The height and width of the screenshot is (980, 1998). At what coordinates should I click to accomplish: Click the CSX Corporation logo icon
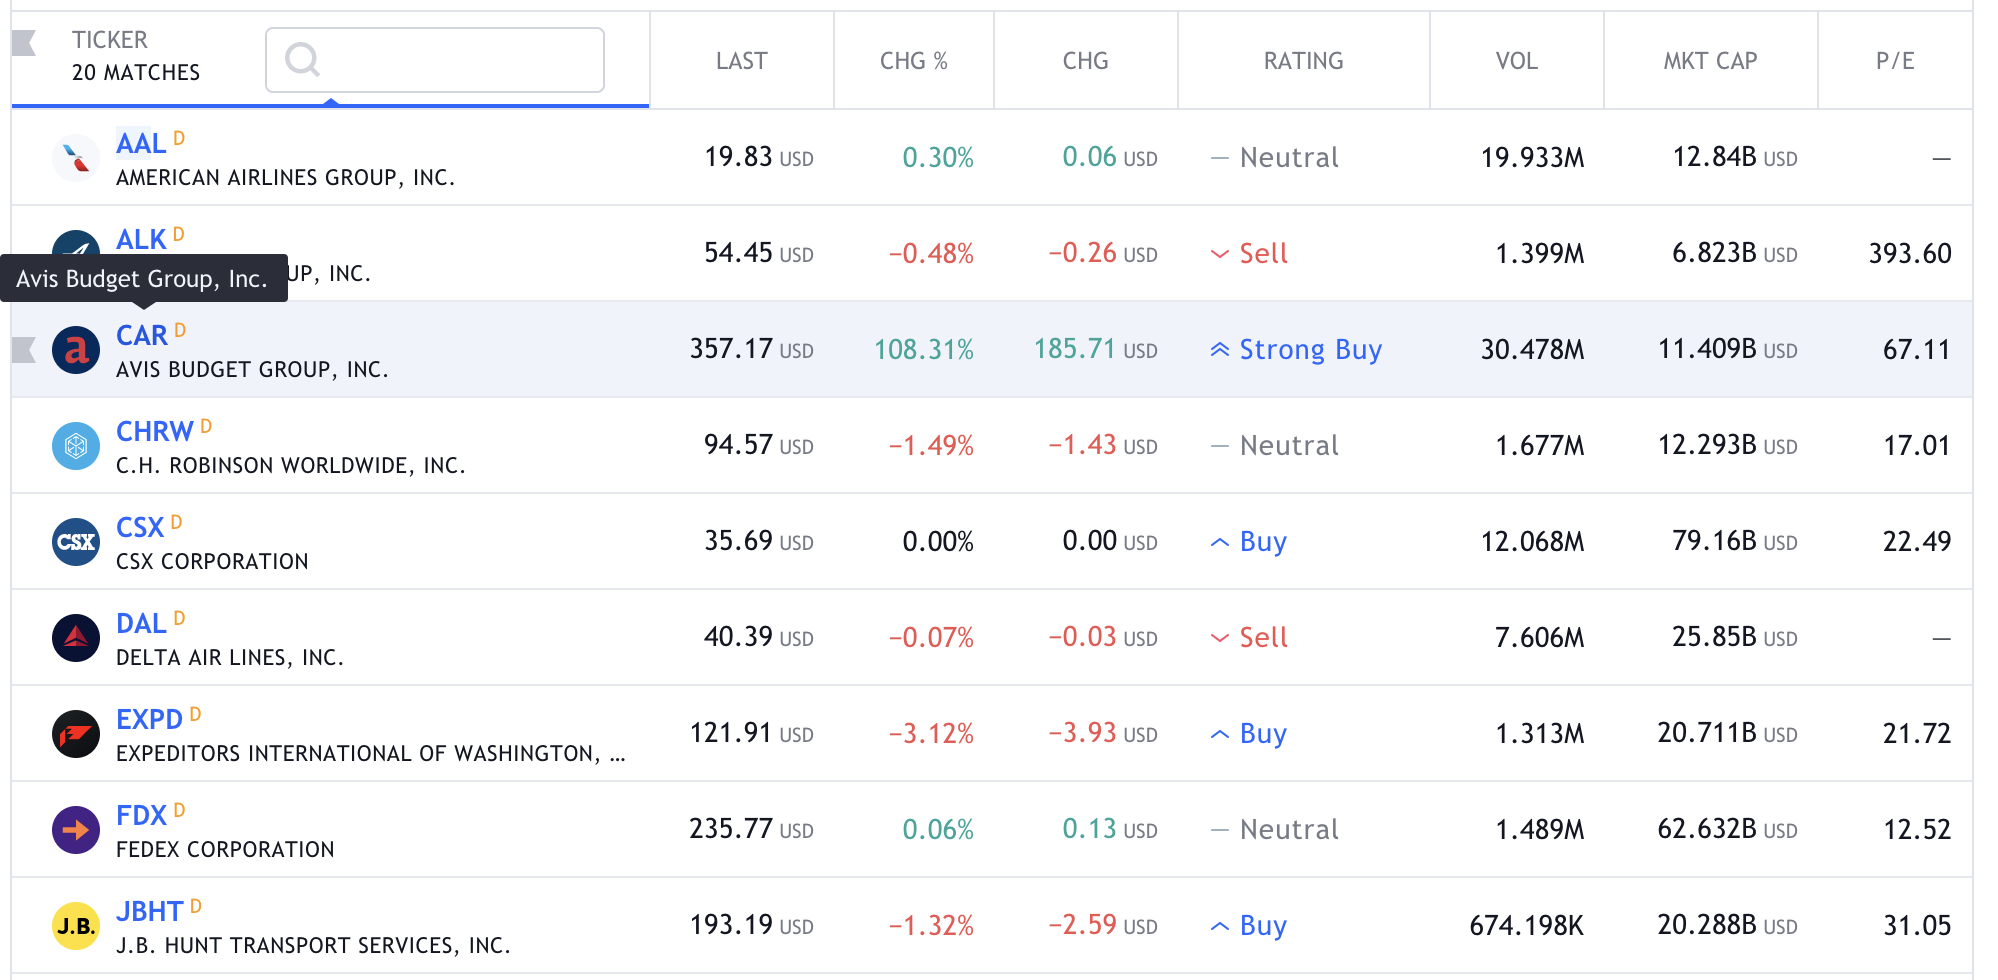point(75,542)
